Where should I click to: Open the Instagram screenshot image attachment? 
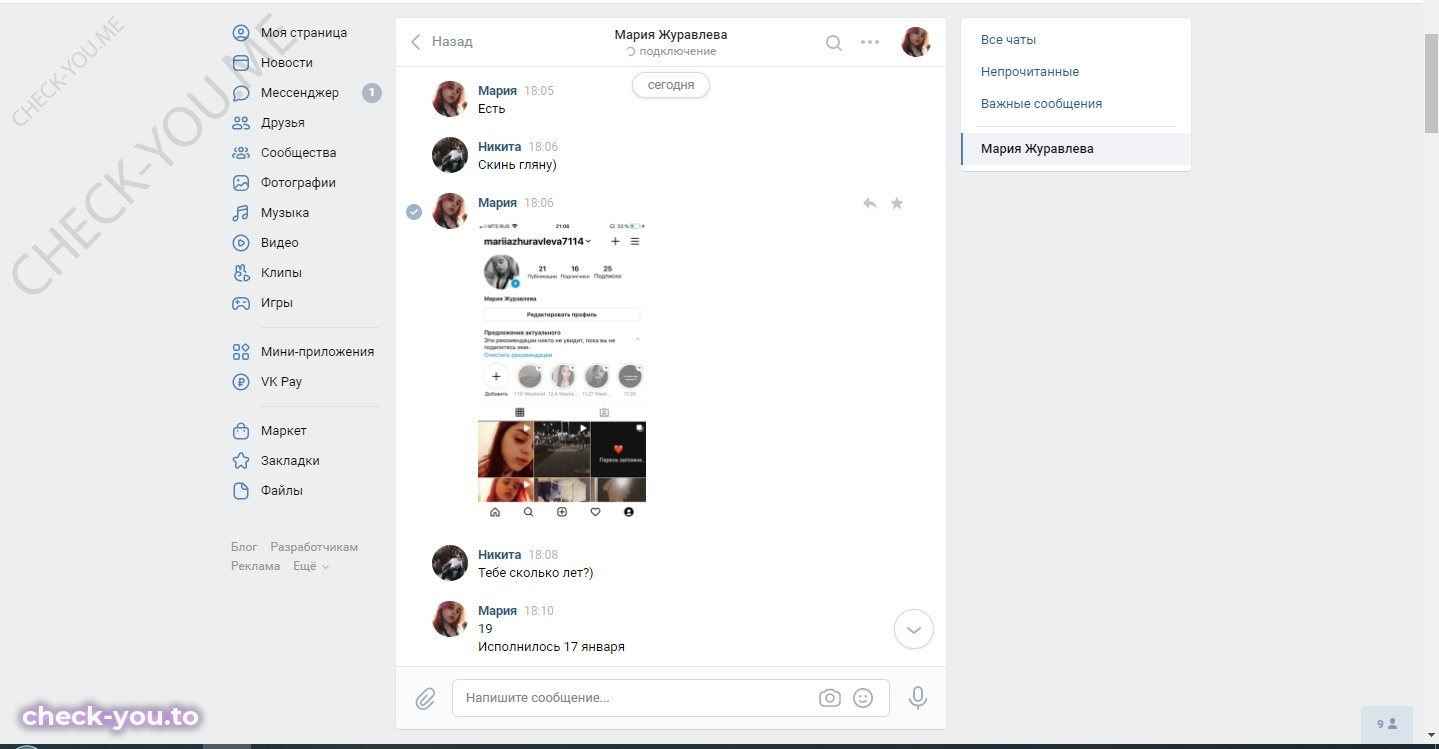[562, 370]
